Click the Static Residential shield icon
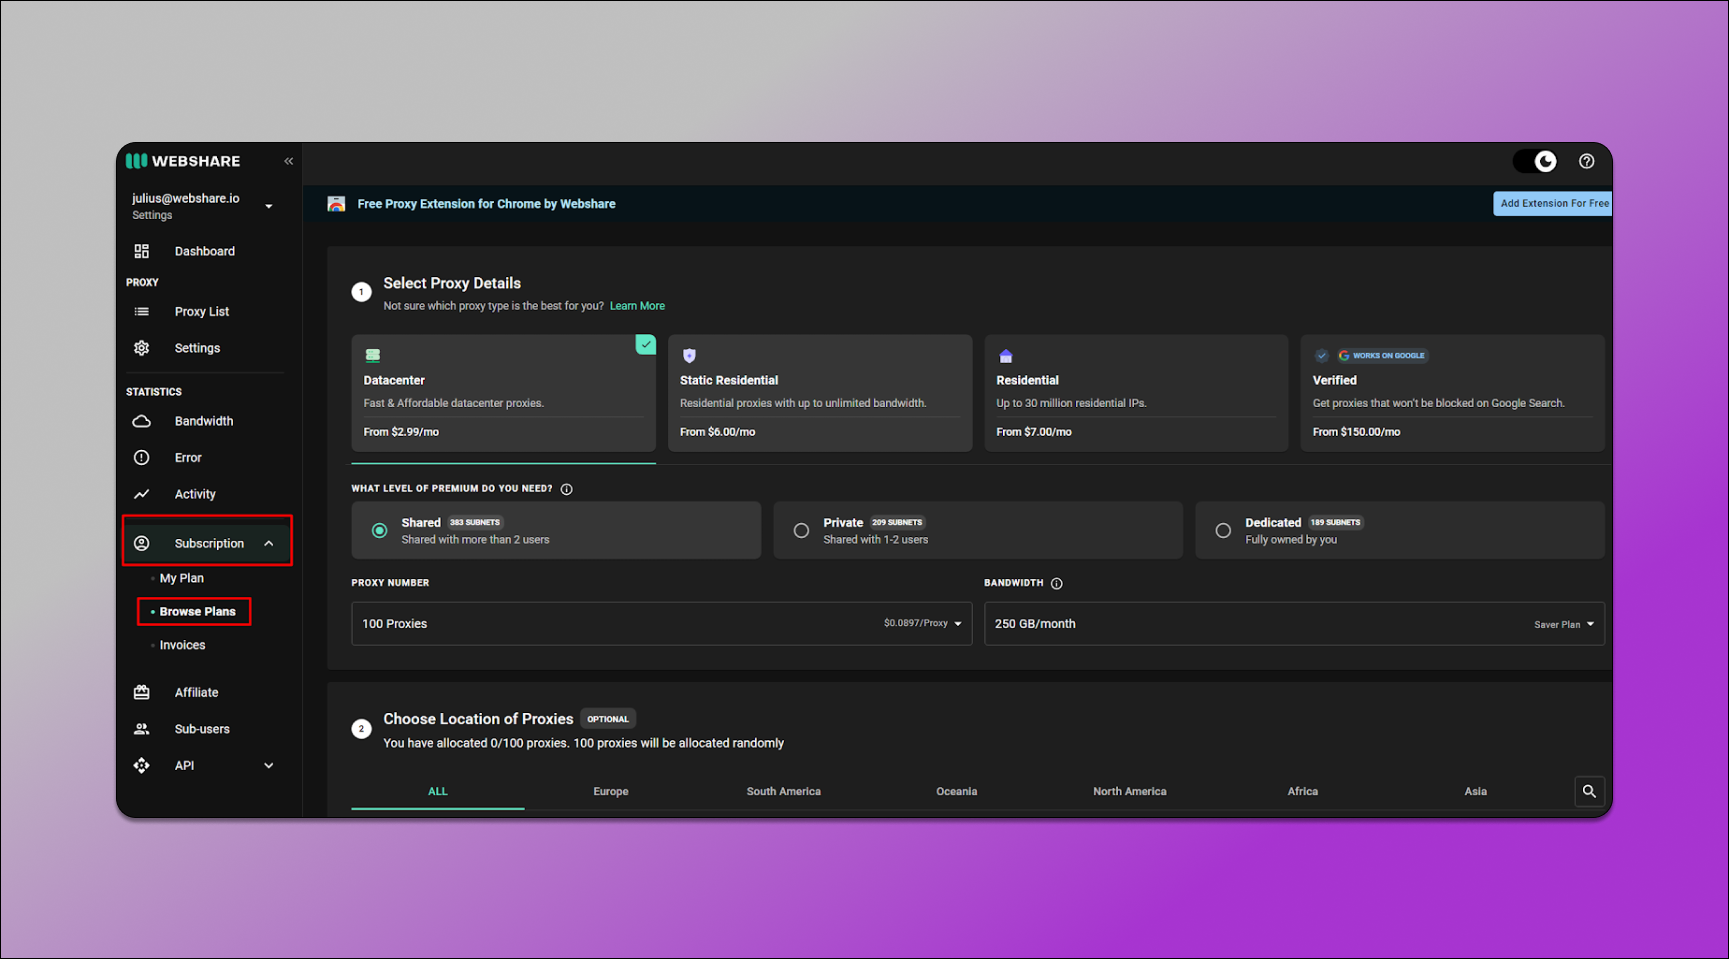This screenshot has height=959, width=1729. 689,355
